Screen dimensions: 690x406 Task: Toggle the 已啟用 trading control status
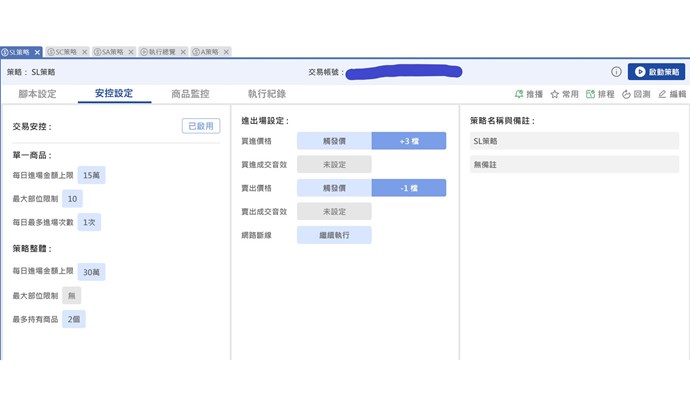pos(200,126)
